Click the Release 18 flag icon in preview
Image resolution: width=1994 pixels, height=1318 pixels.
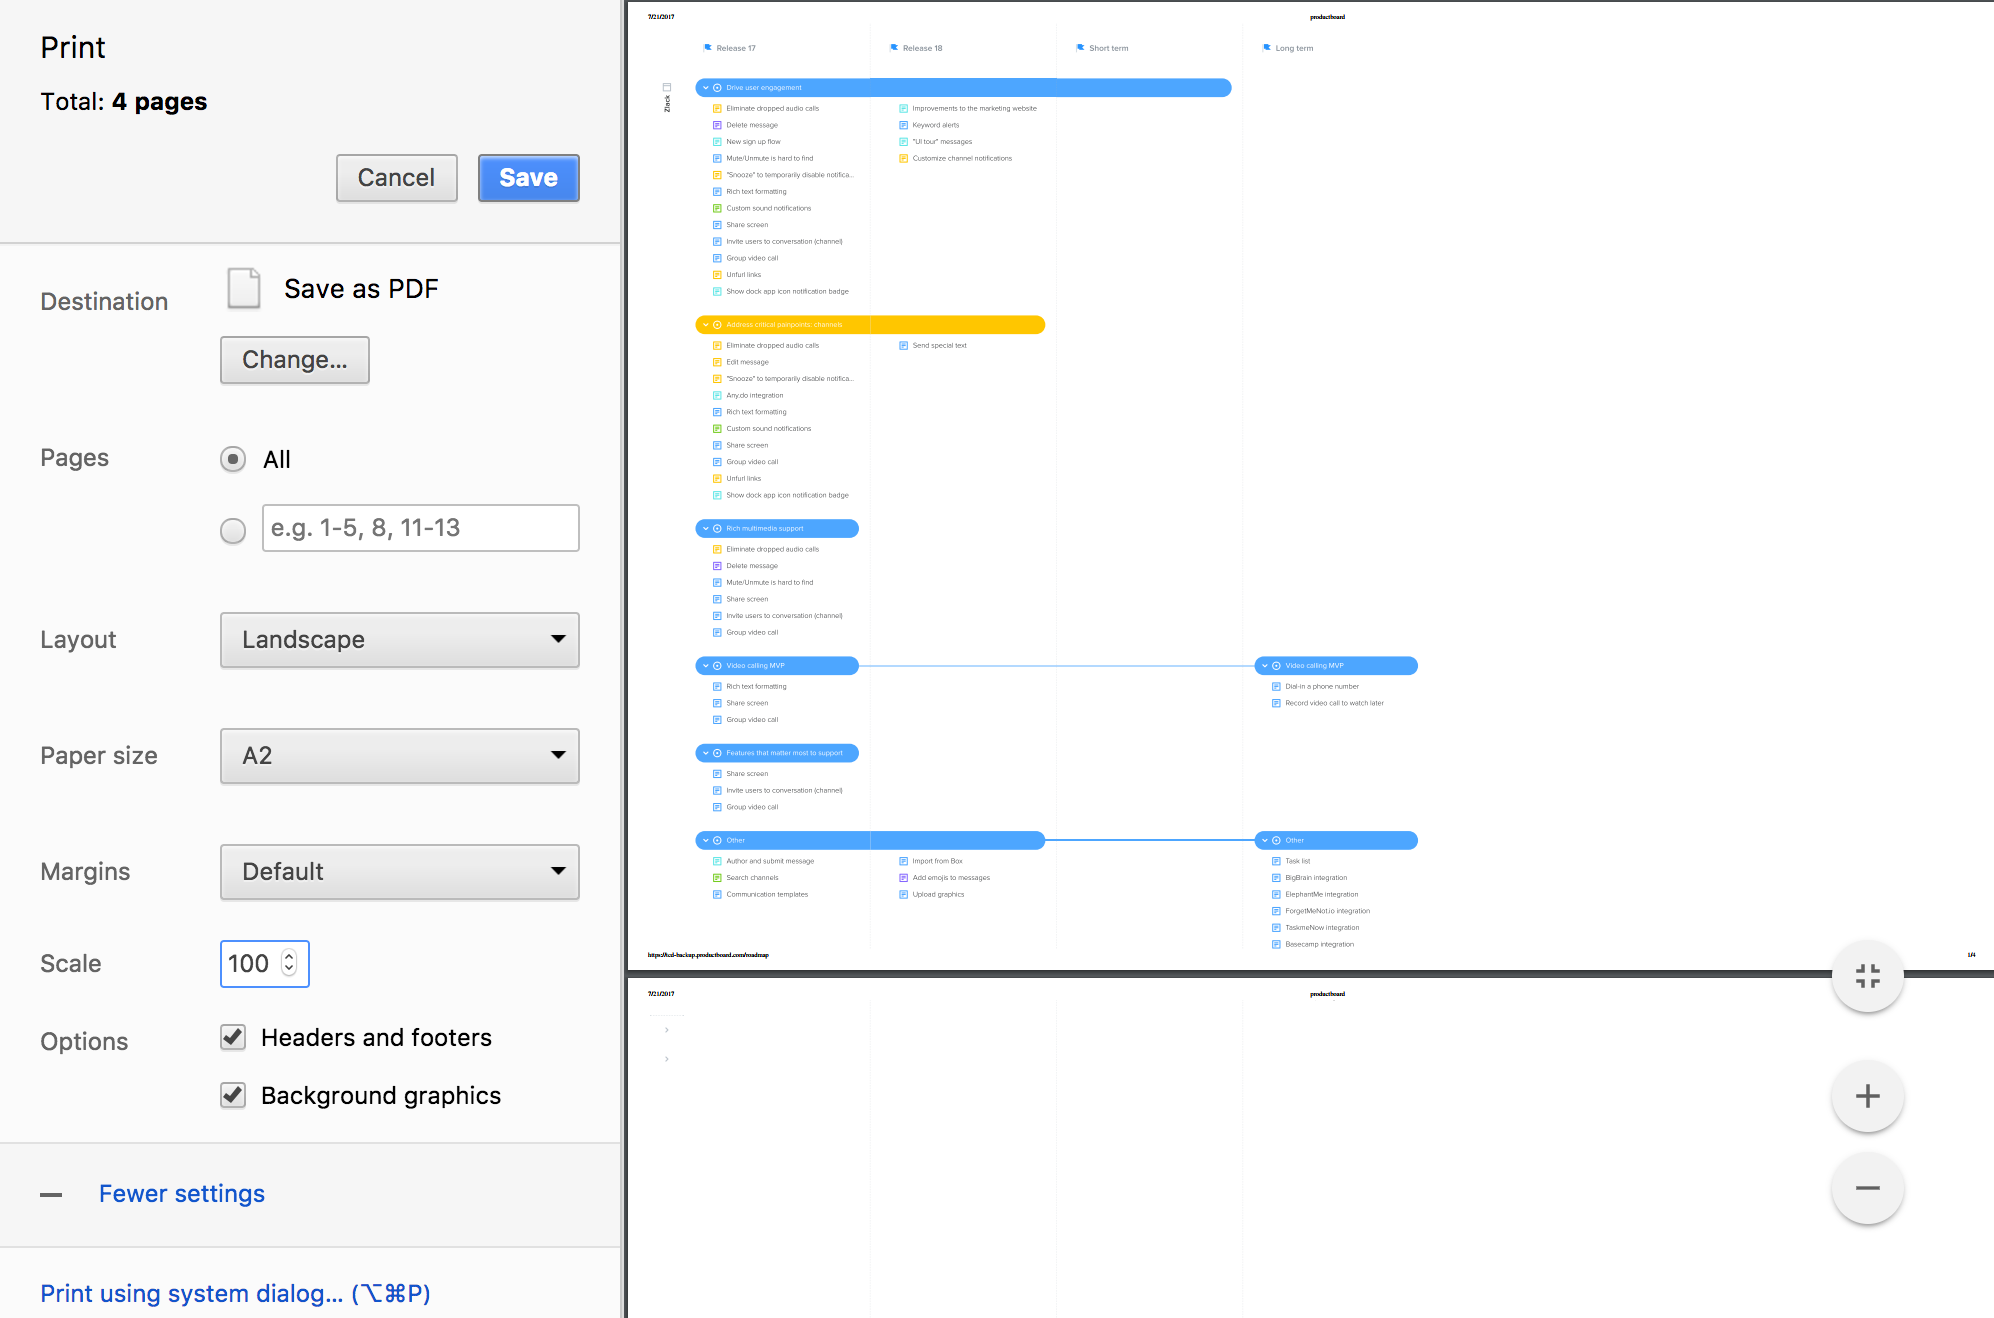tap(894, 47)
